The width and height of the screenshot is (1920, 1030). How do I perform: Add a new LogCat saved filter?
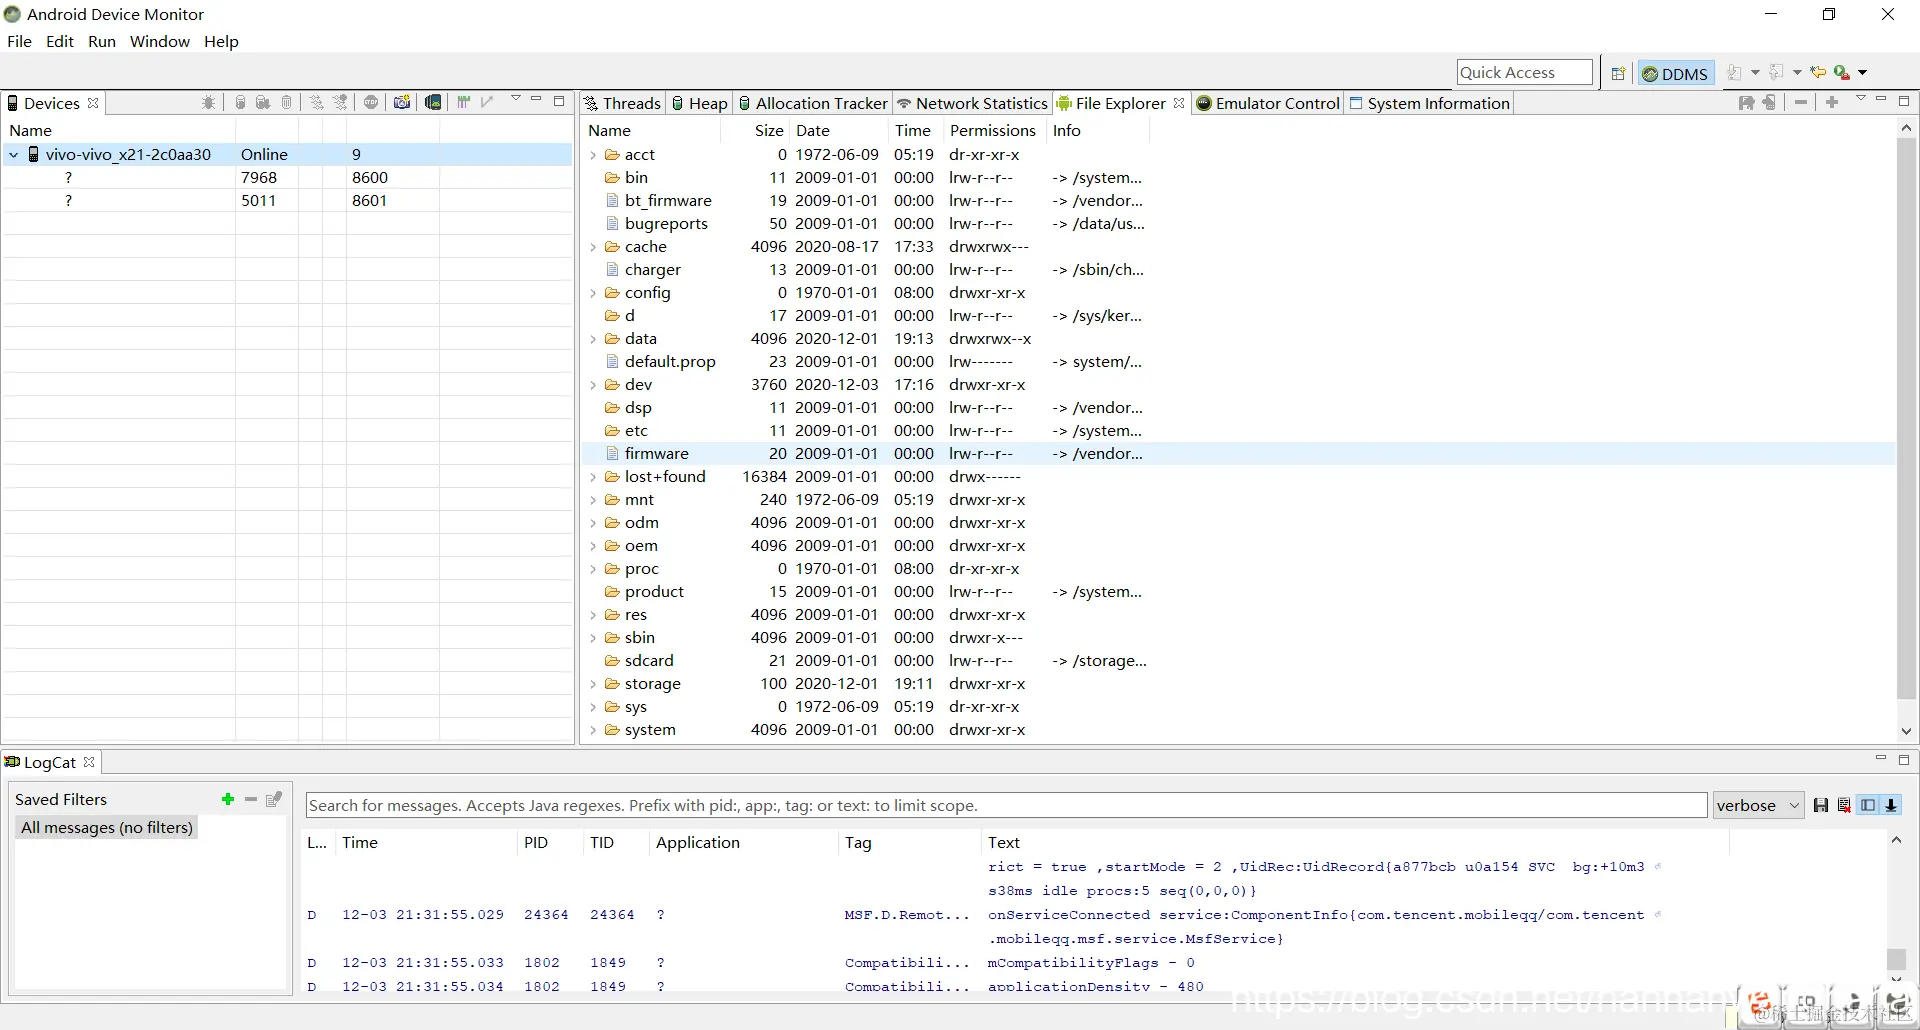pyautogui.click(x=228, y=799)
